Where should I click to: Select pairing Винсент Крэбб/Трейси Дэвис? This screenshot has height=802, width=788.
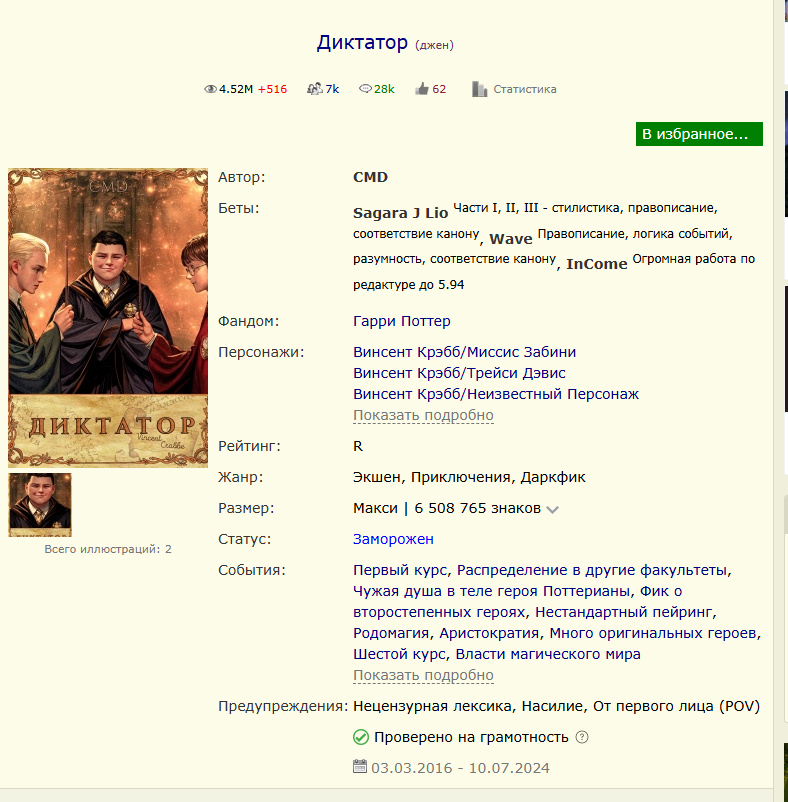459,373
